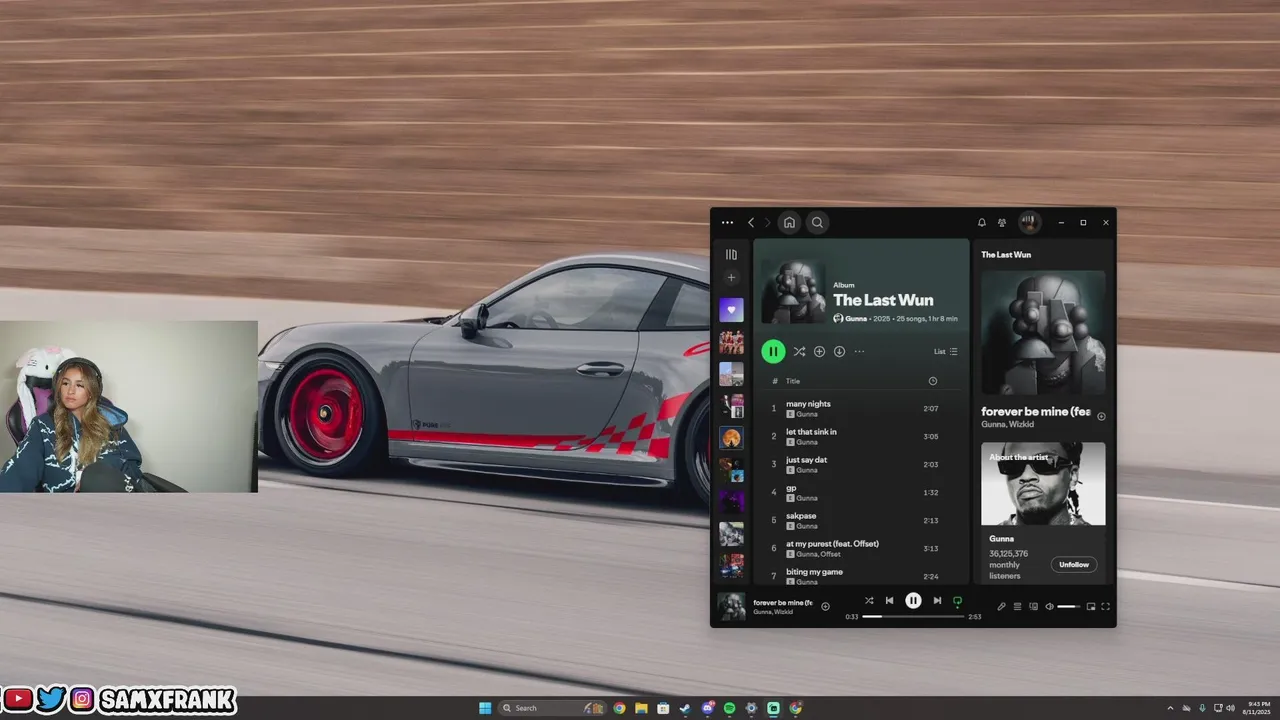Click "forever be mine" title in bottom bar
Screen dimensions: 1280x720
click(783, 603)
